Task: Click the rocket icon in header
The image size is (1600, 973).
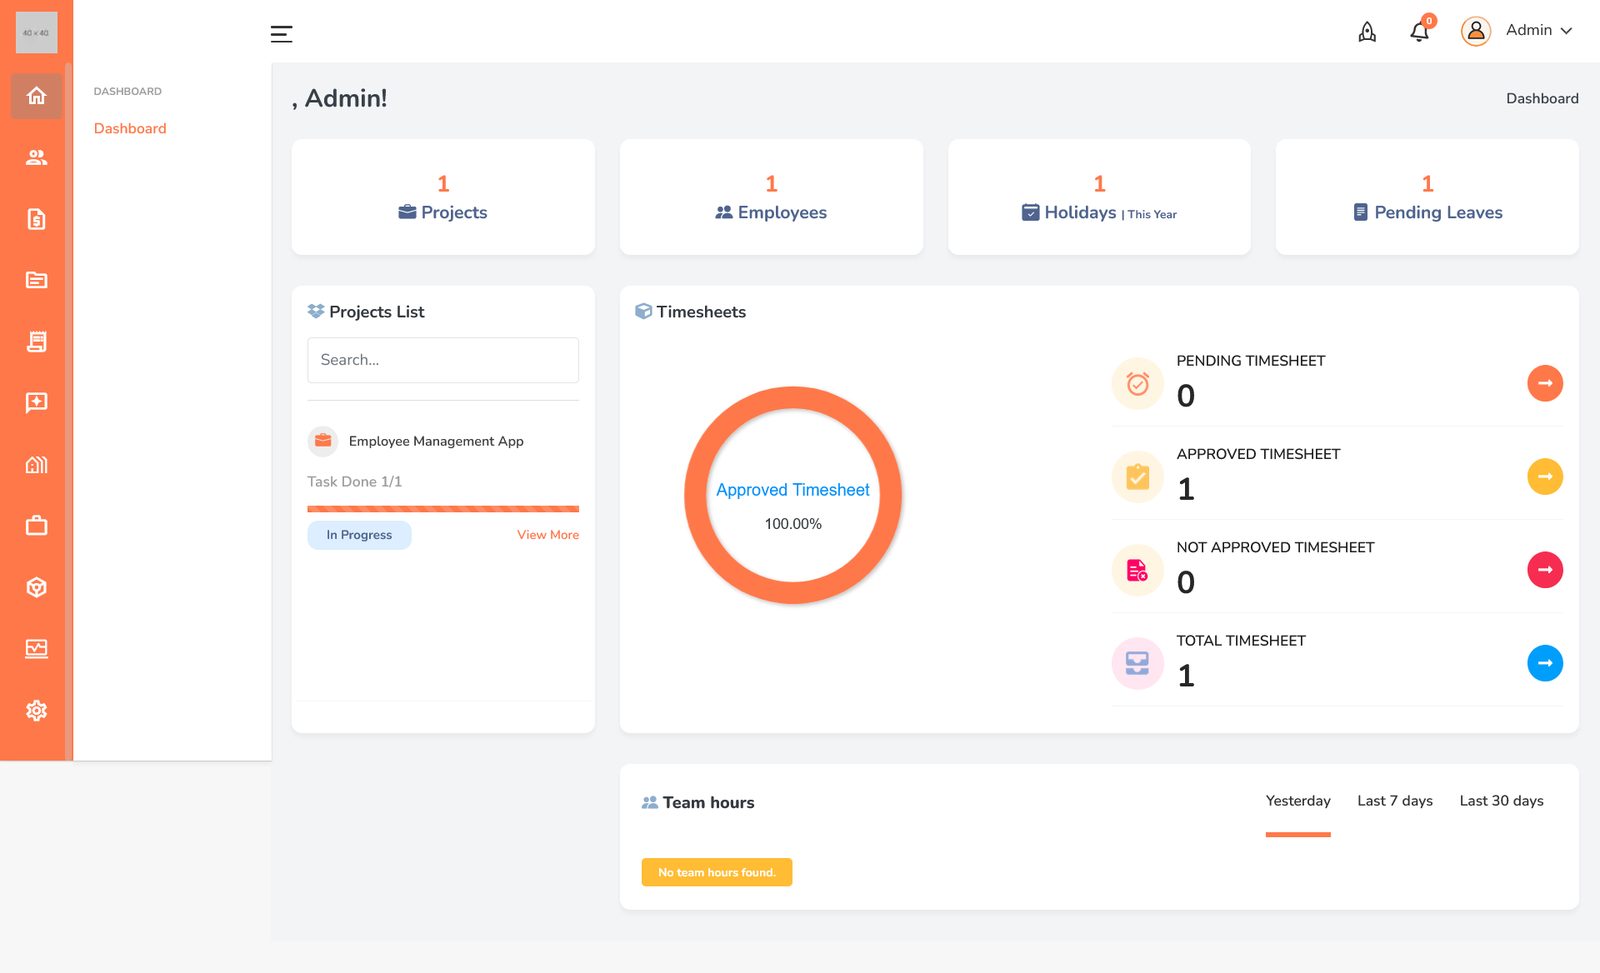Action: (1367, 33)
